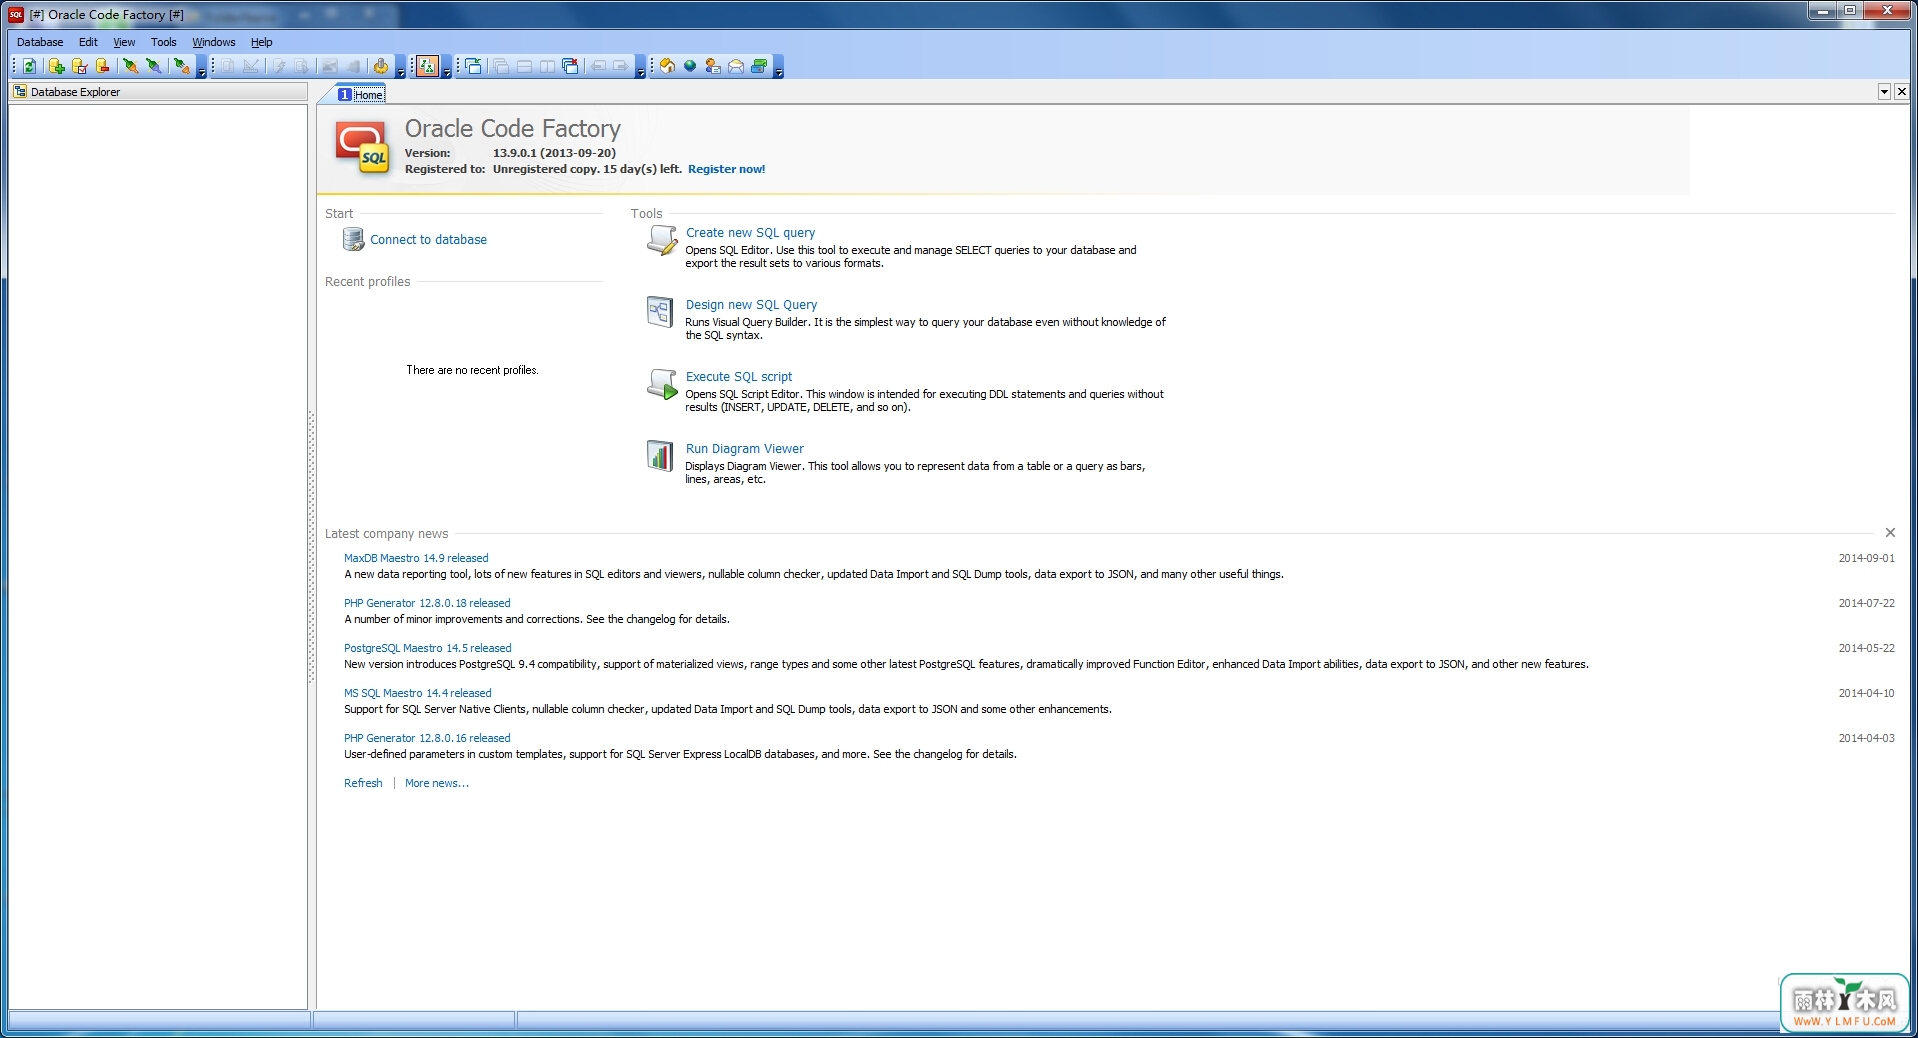This screenshot has height=1038, width=1918.
Task: Toggle the Database Explorer panel toolbar button
Action: 427,66
